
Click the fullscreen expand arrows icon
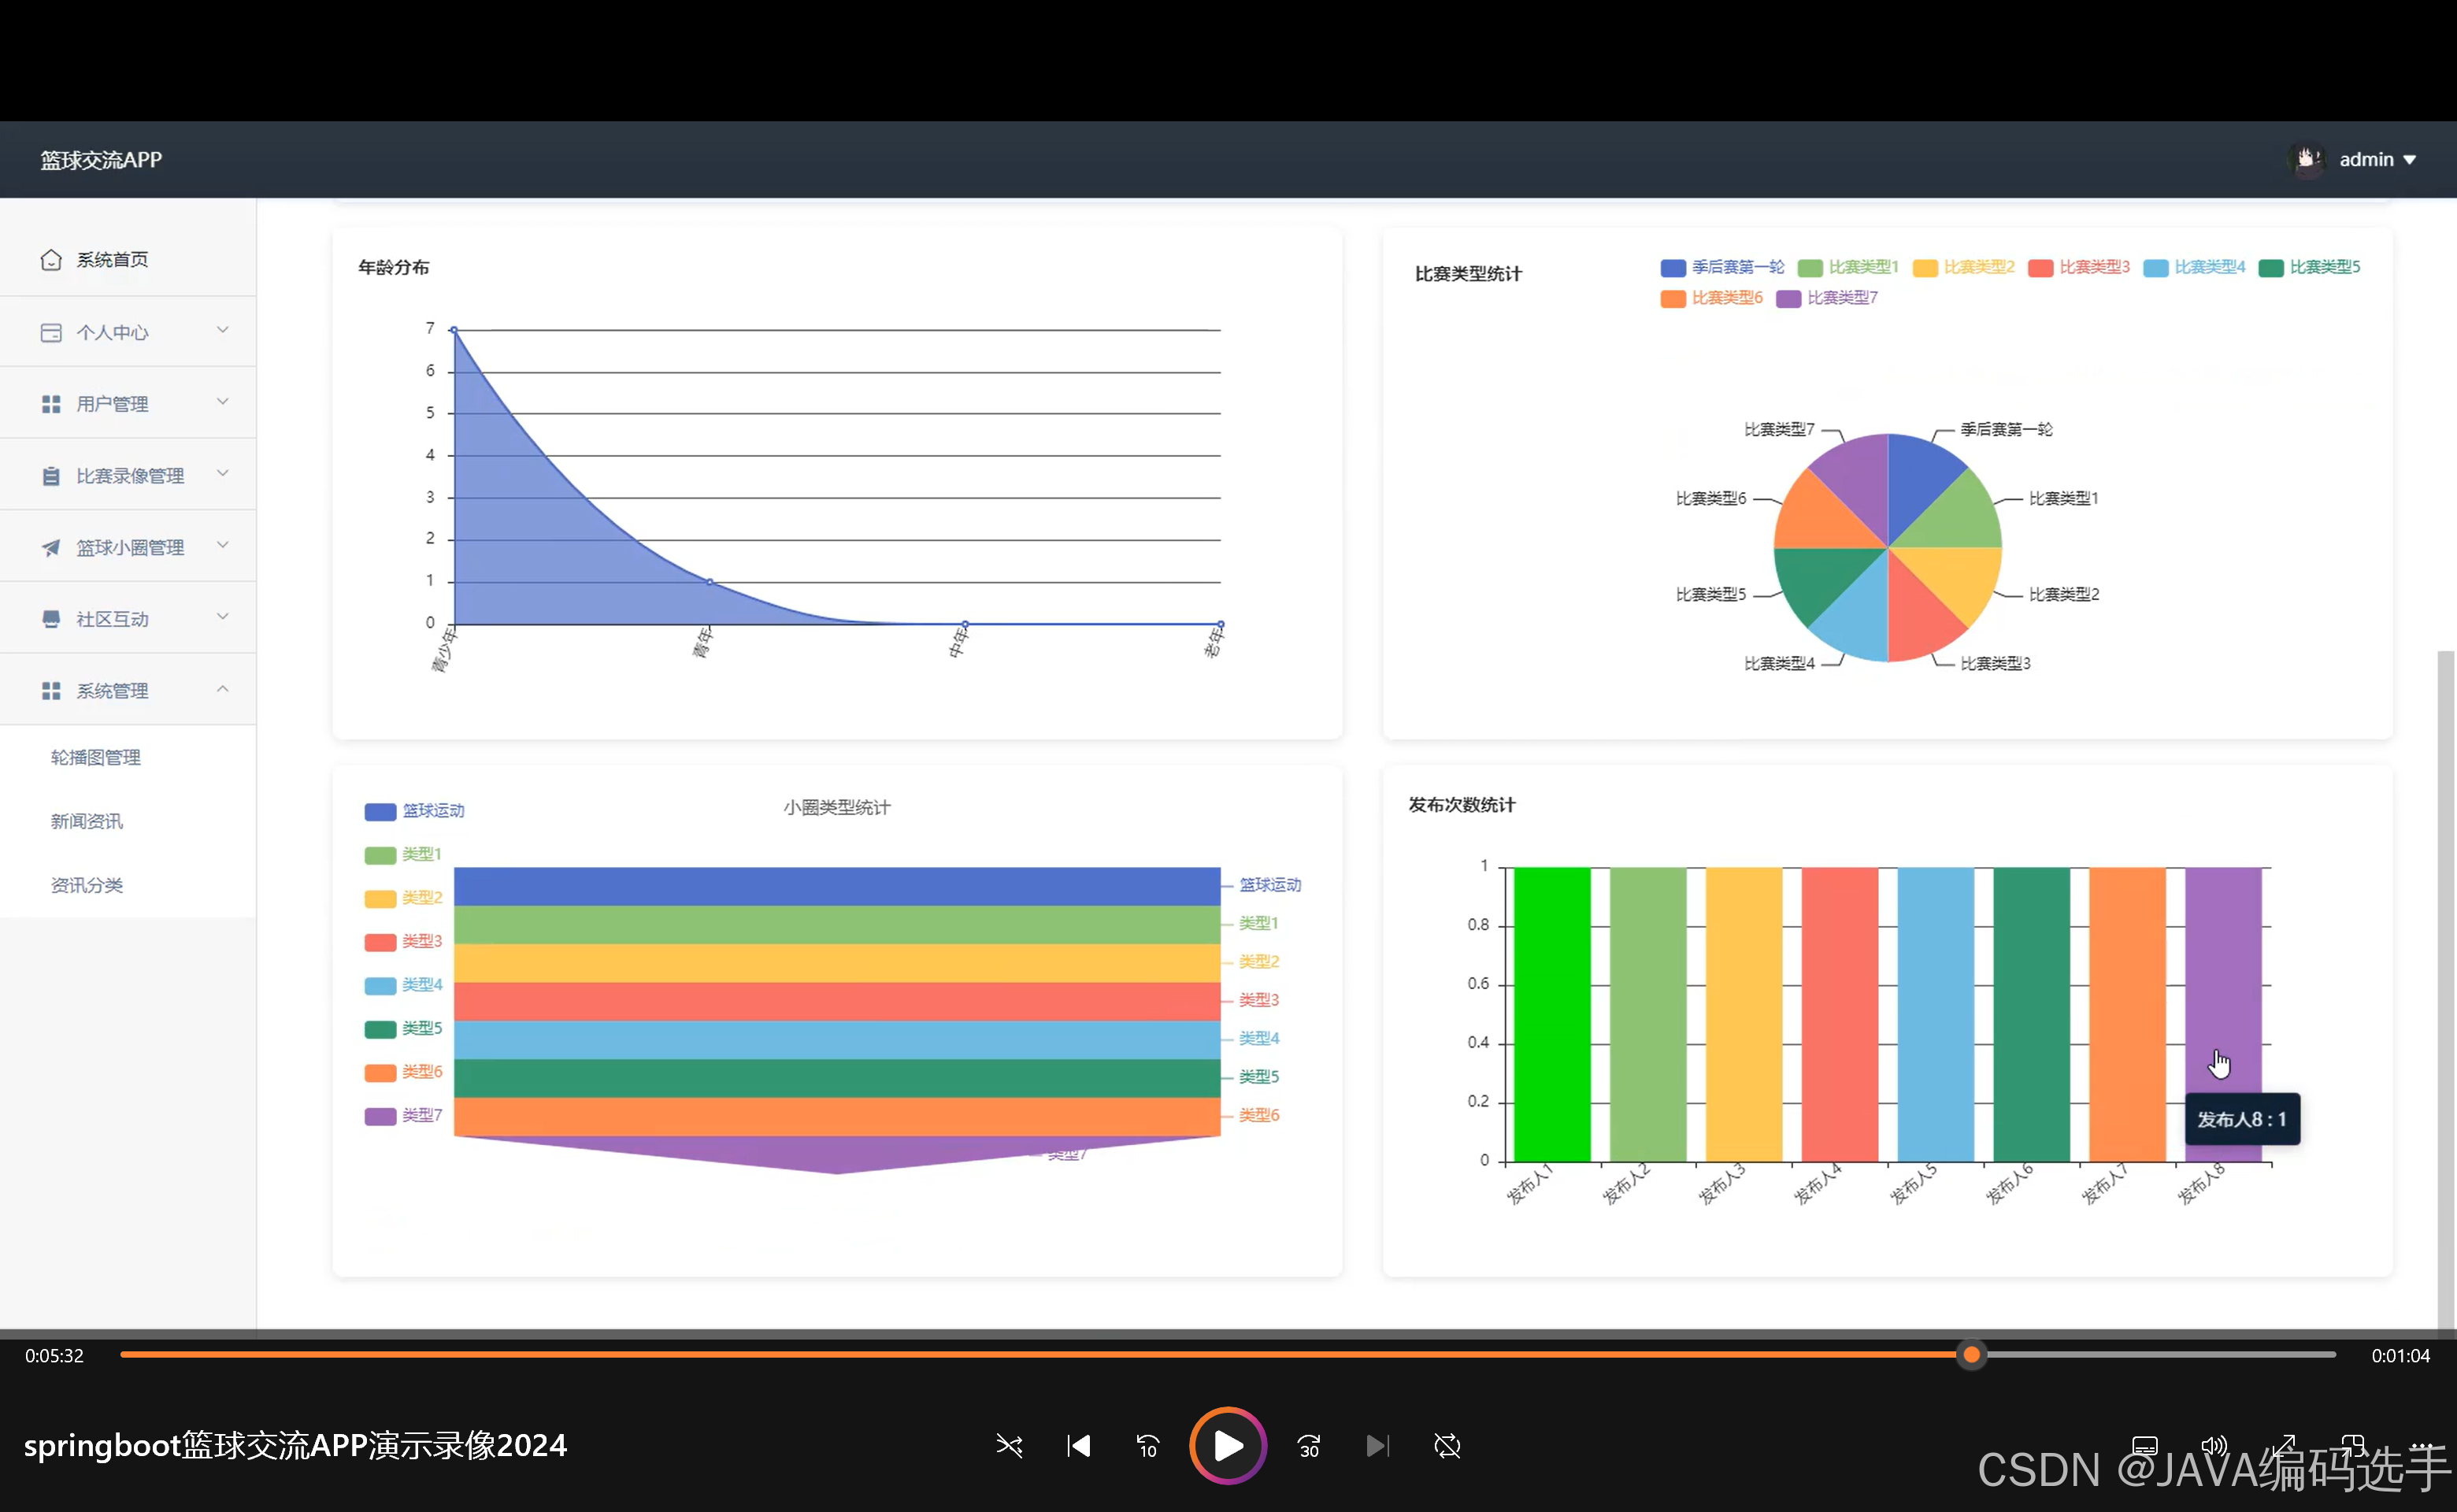pyautogui.click(x=2283, y=1445)
